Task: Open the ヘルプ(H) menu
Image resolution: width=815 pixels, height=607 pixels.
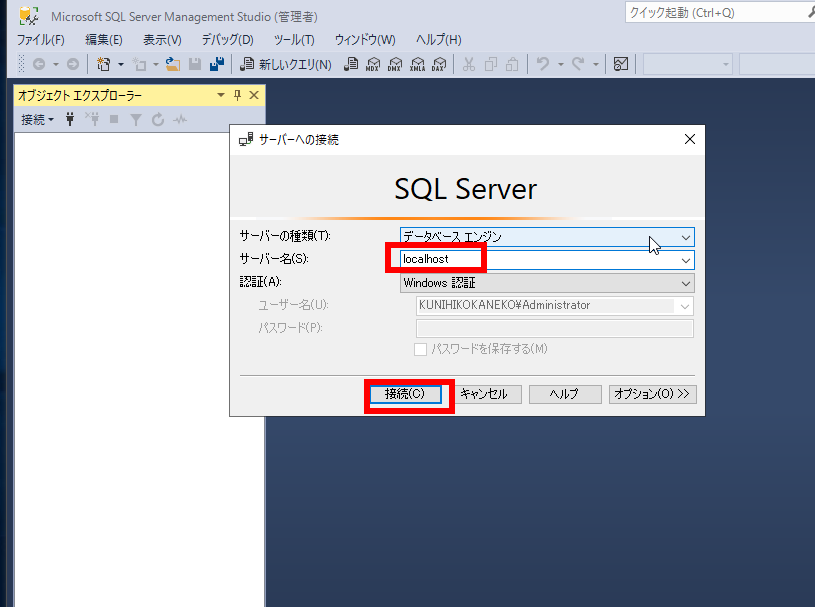Action: coord(439,39)
